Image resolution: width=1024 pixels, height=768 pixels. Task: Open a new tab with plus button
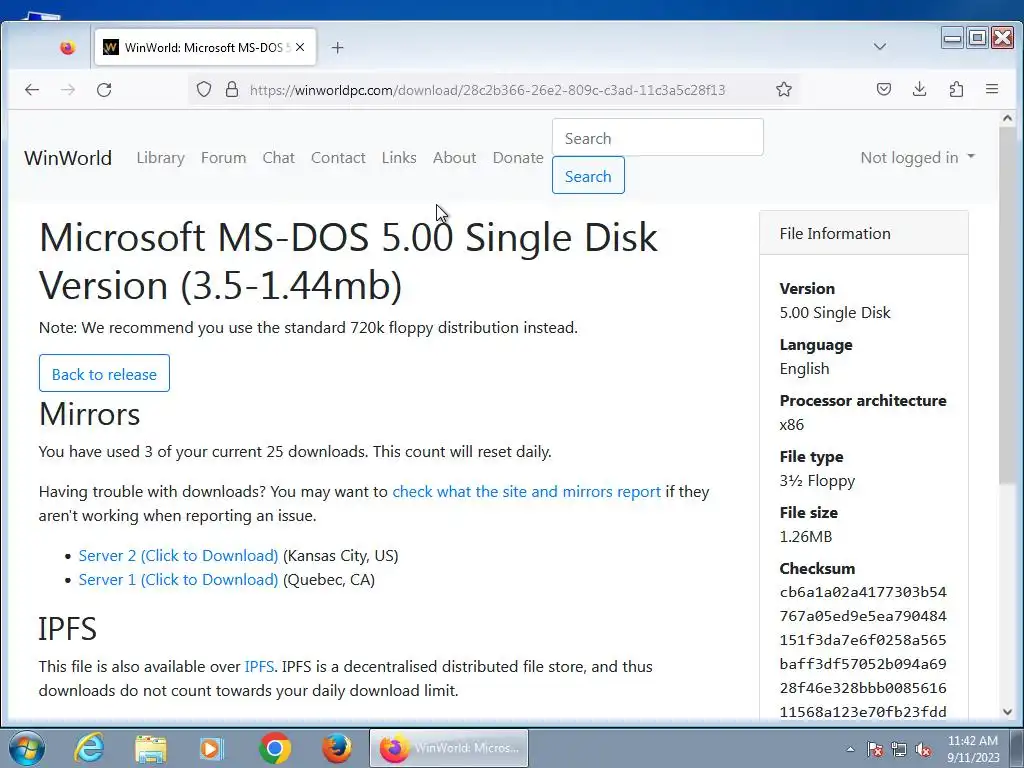[x=338, y=48]
